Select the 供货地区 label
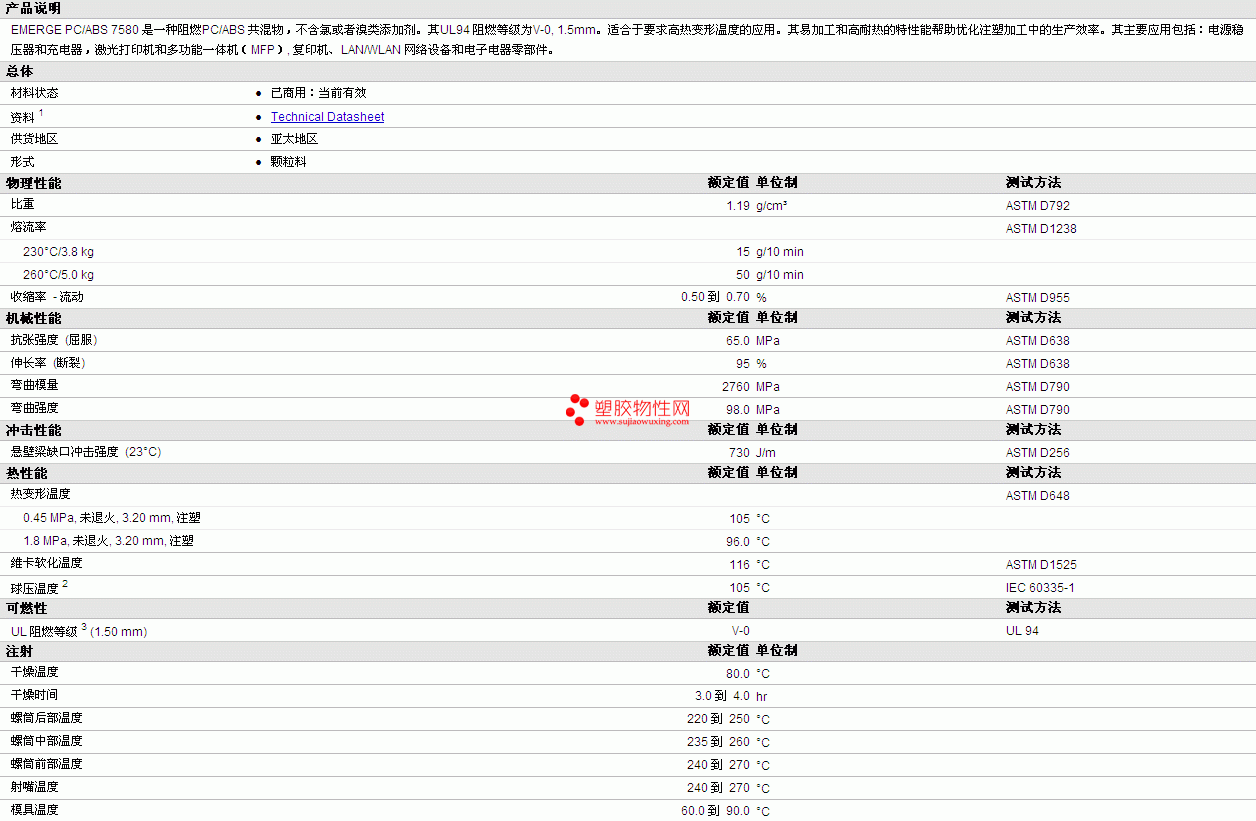Screen dimensions: 1256x821 click(35, 139)
